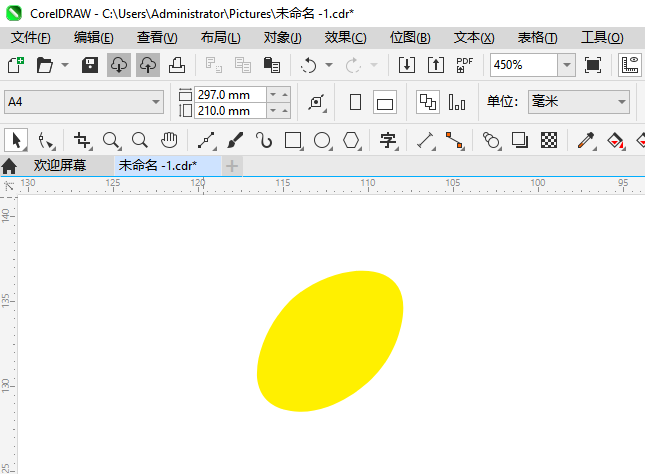The image size is (645, 474).
Task: Select the yellow ellipse on the canvas
Action: pos(330,341)
